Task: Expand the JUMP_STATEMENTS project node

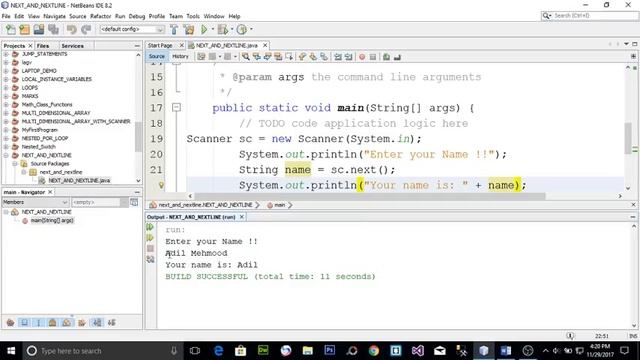Action: 6,54
